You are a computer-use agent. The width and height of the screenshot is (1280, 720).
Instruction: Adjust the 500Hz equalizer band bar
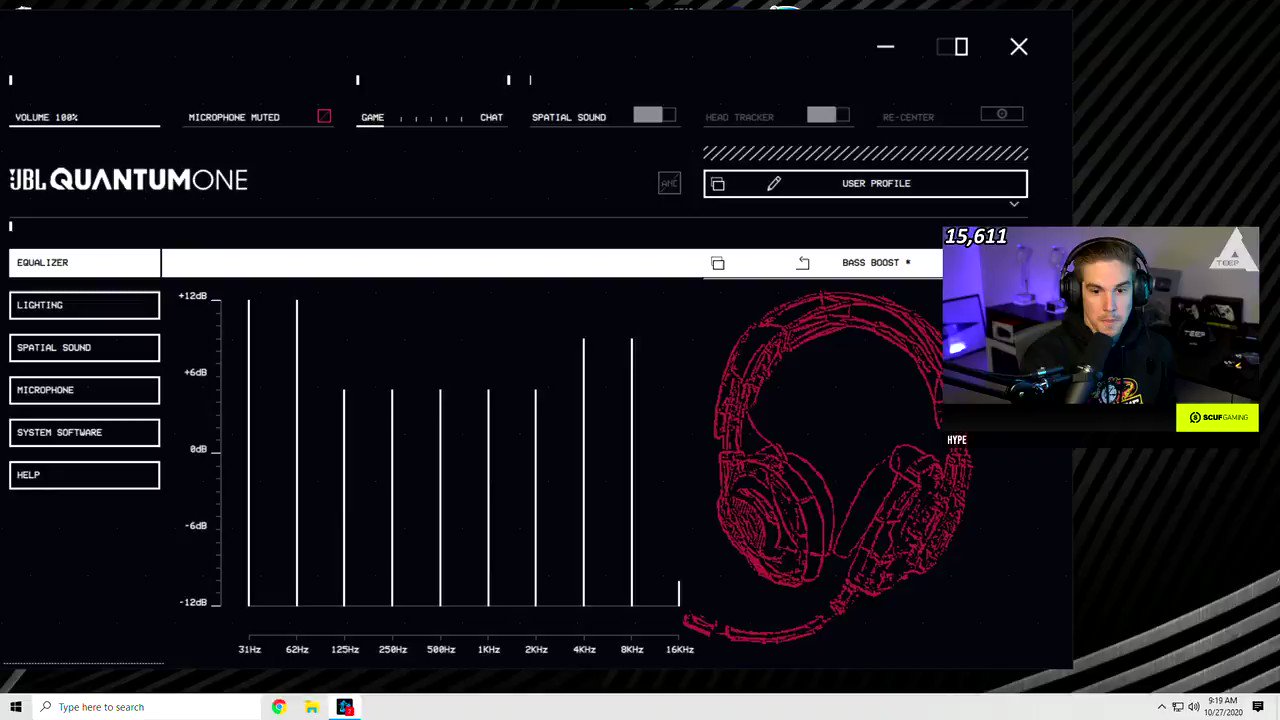[440, 498]
